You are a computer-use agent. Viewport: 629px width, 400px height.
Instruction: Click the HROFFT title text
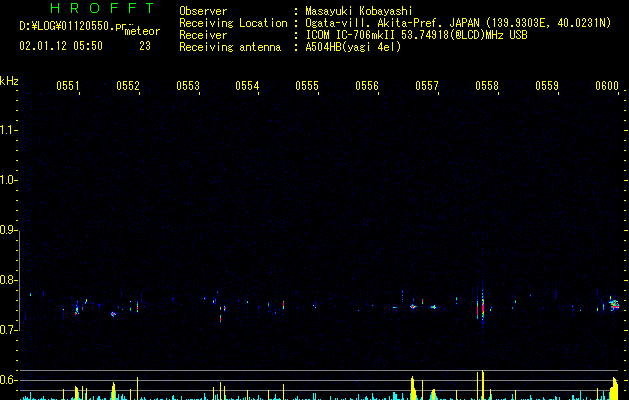coord(103,8)
